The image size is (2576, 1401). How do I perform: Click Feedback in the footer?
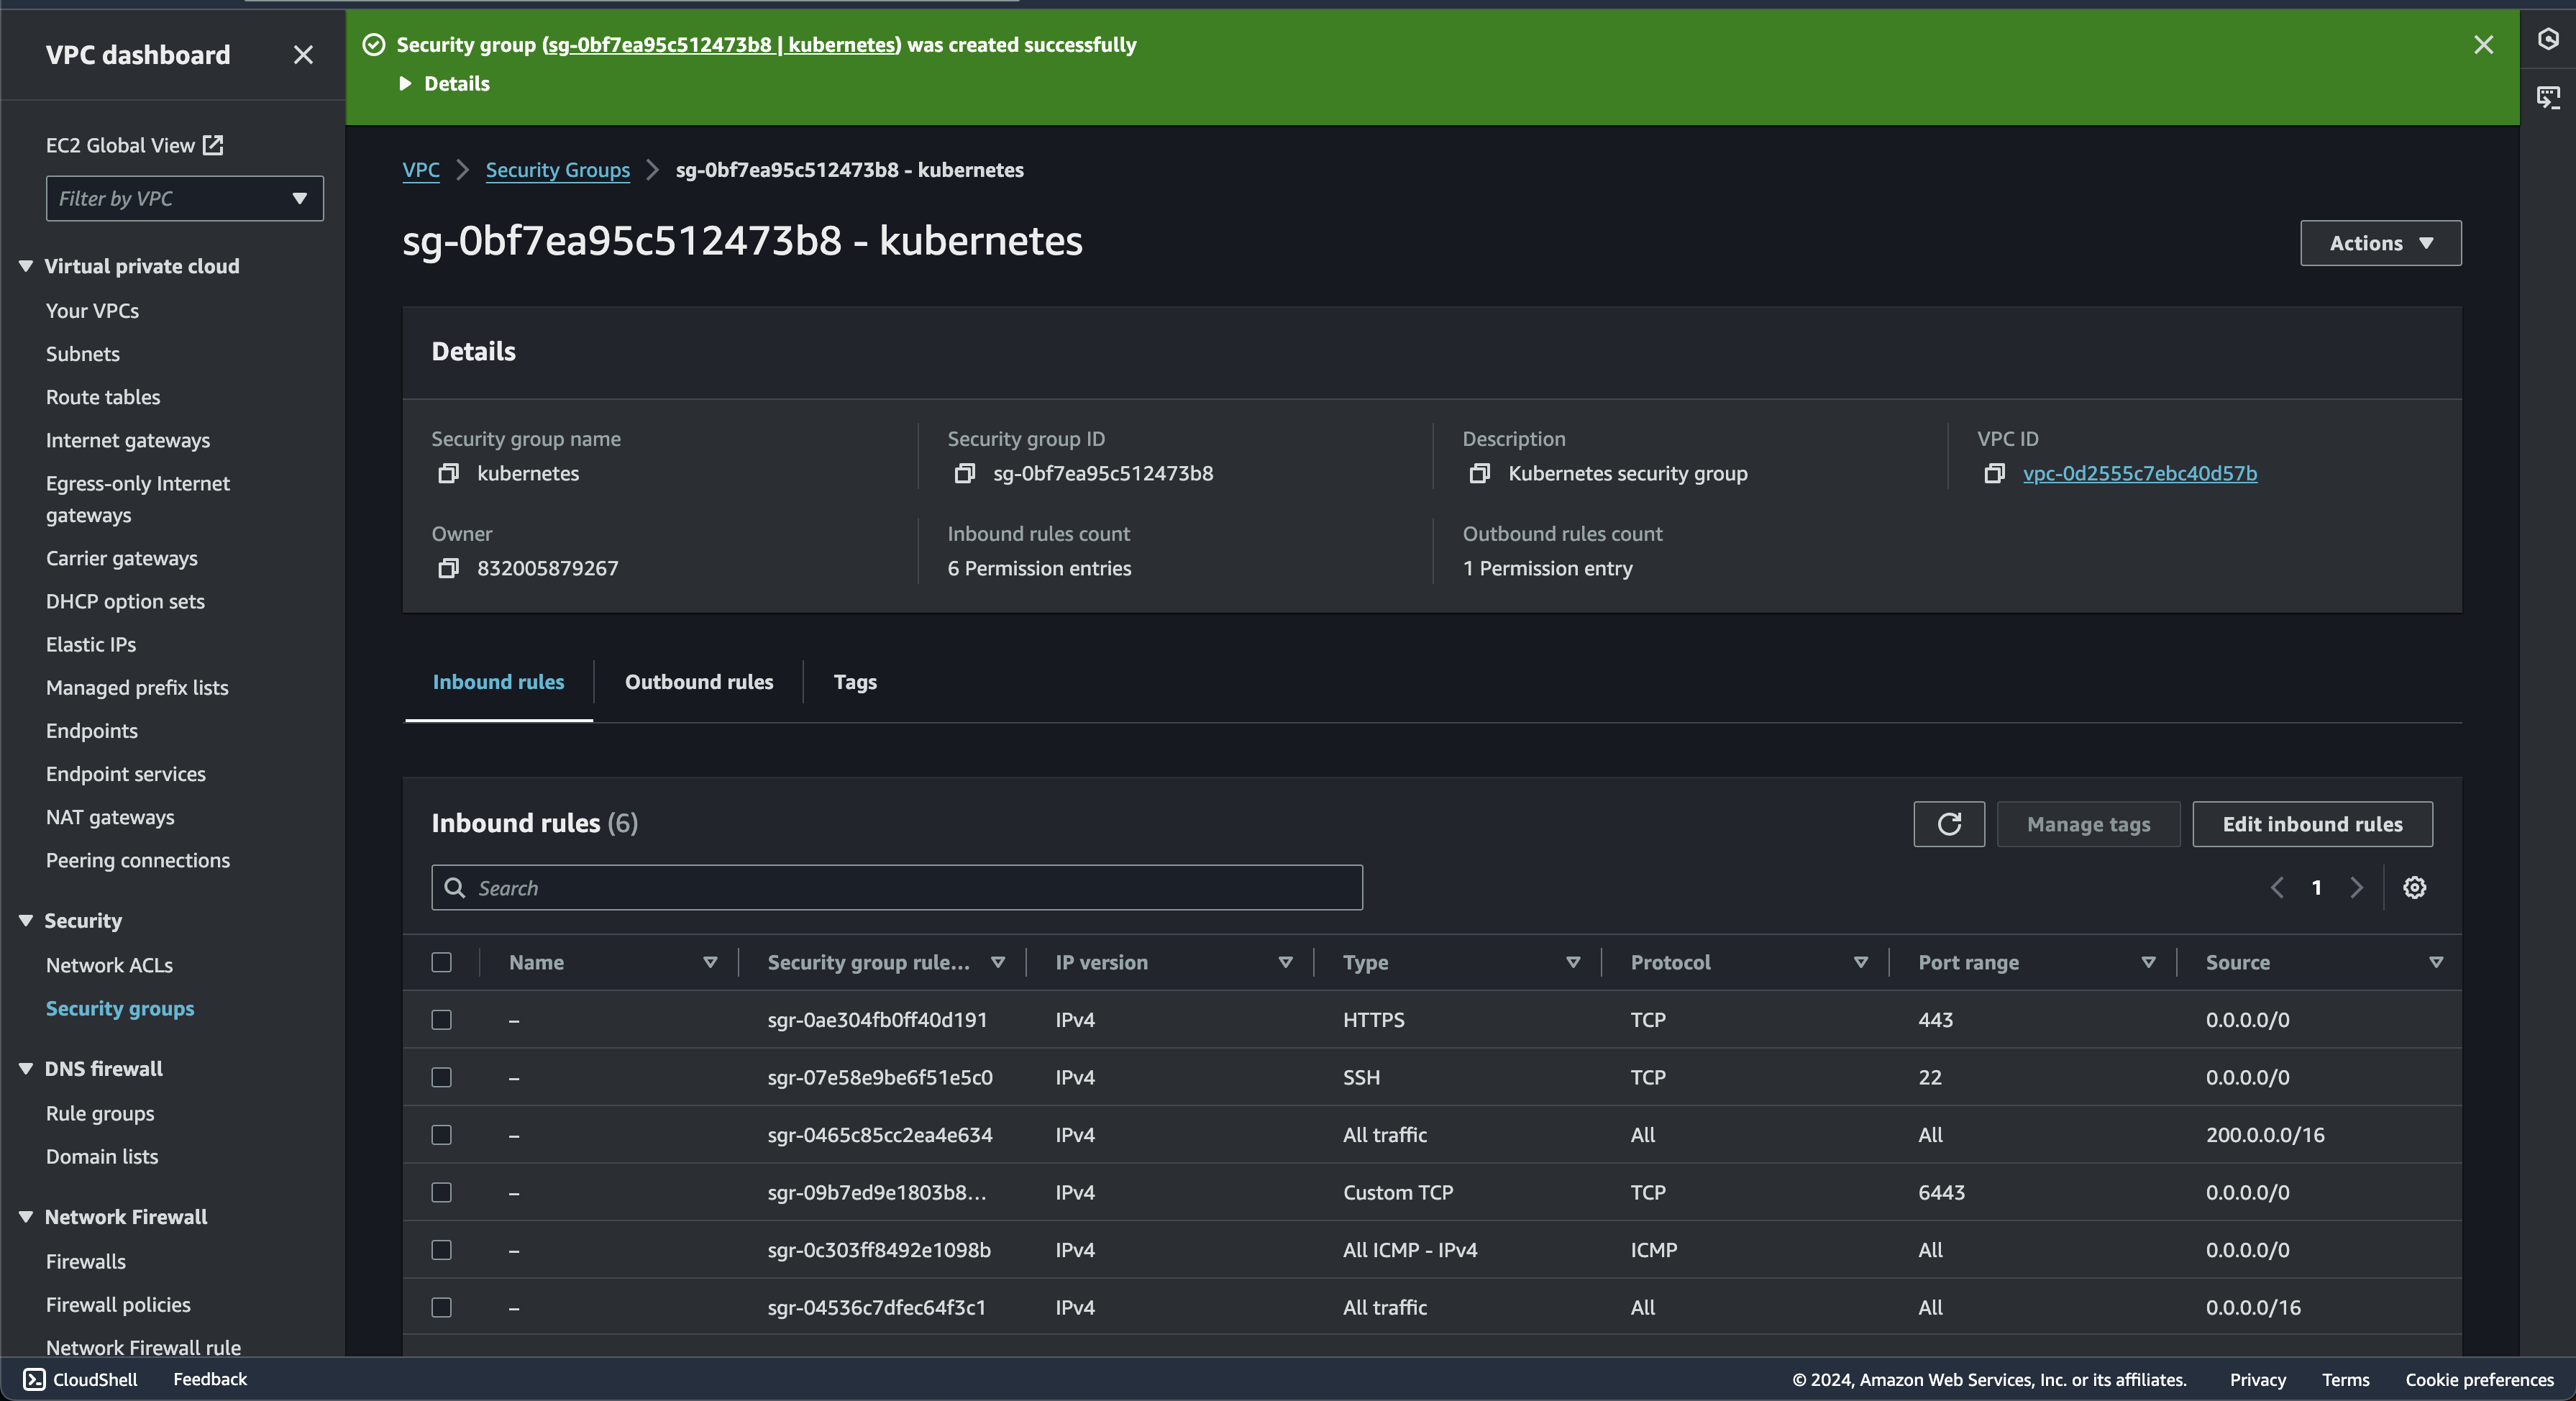[210, 1379]
